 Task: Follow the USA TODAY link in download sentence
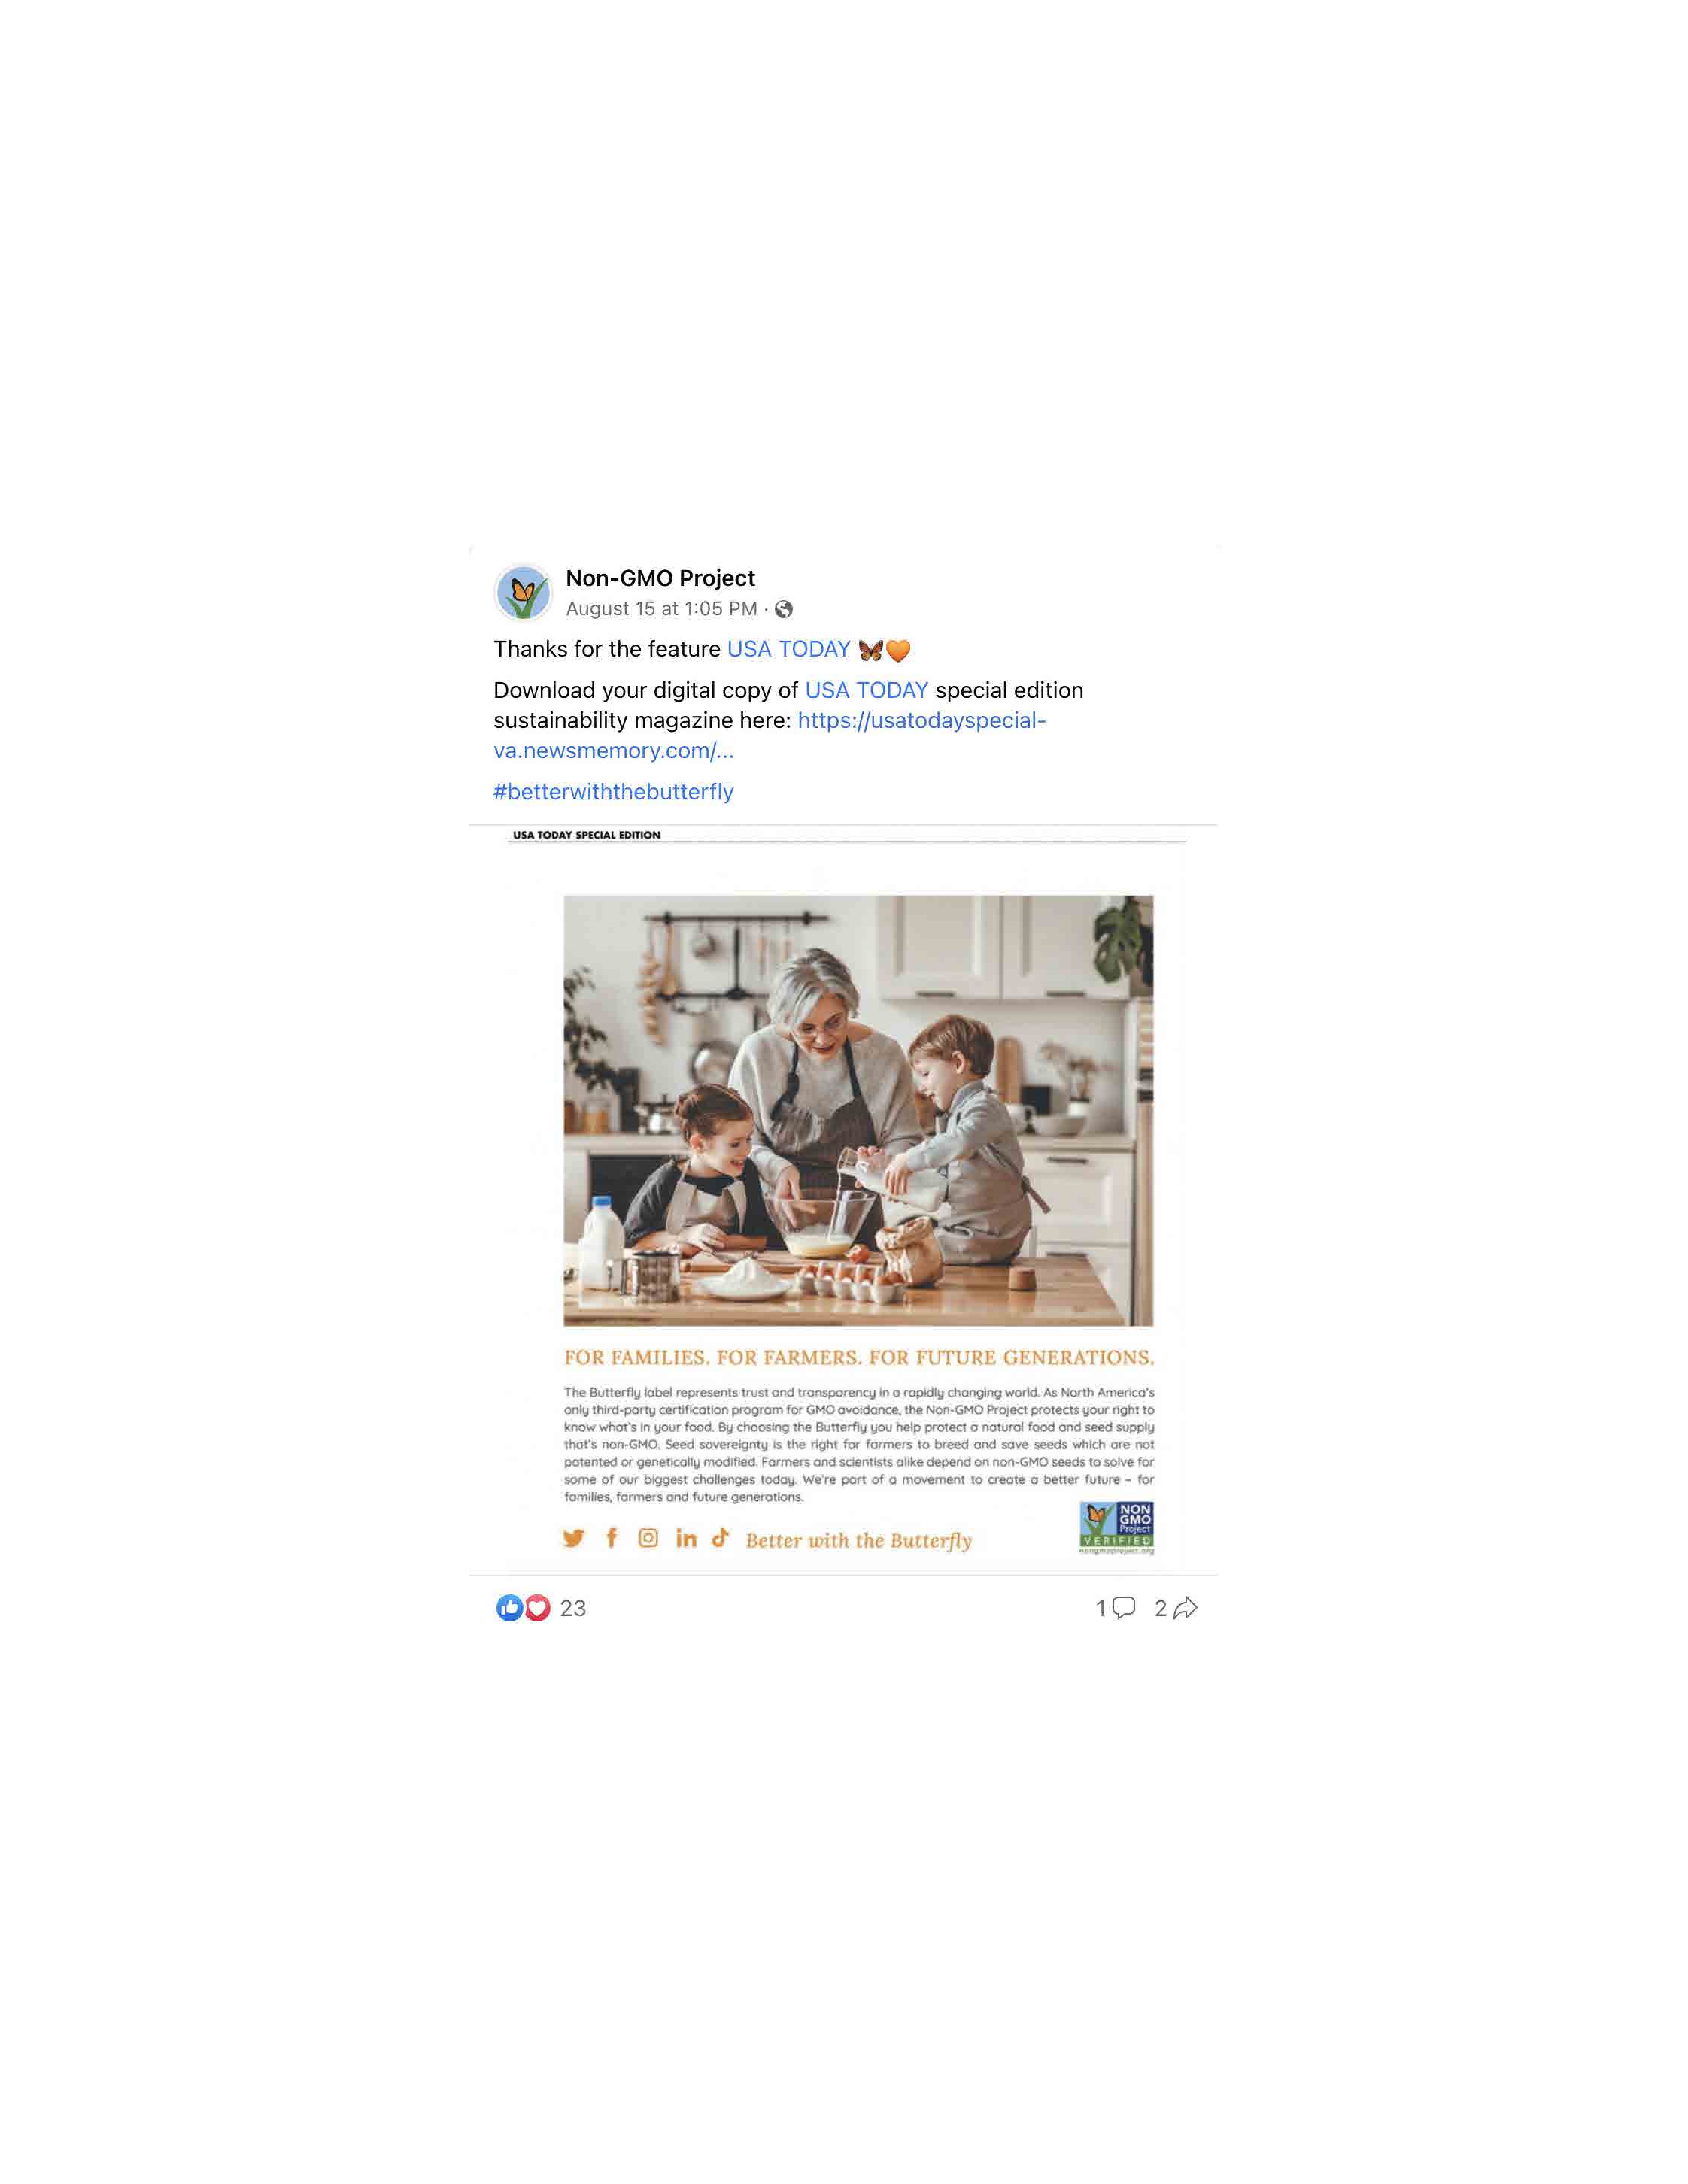click(866, 690)
